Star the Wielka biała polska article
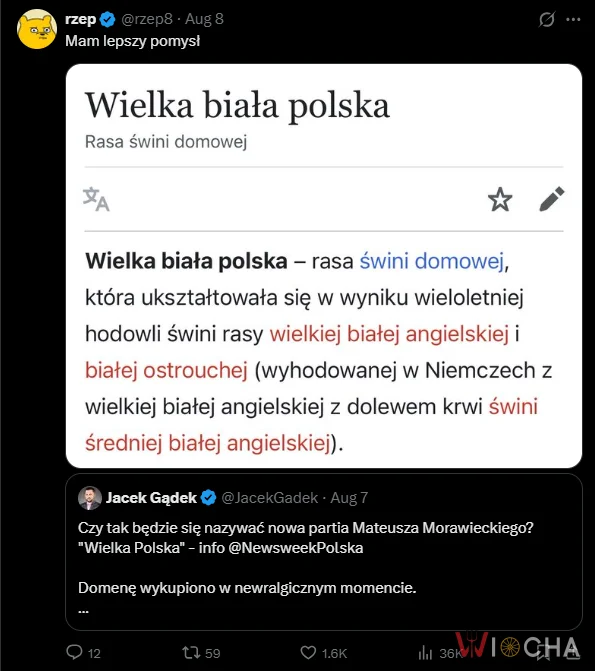The height and width of the screenshot is (671, 595). [500, 199]
